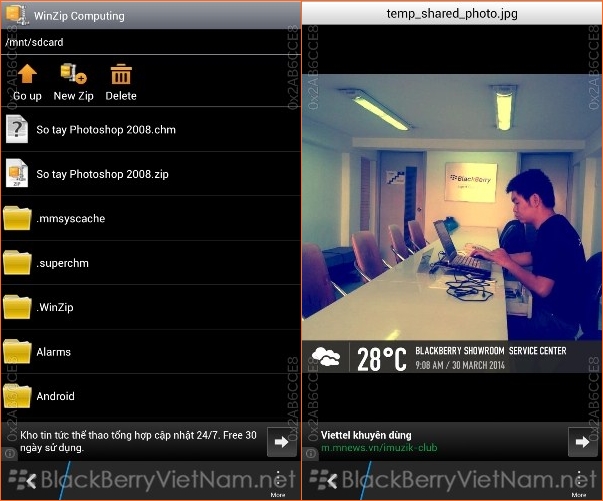Tap the temp_shared_photo.jpg title
The width and height of the screenshot is (603, 501).
[452, 13]
